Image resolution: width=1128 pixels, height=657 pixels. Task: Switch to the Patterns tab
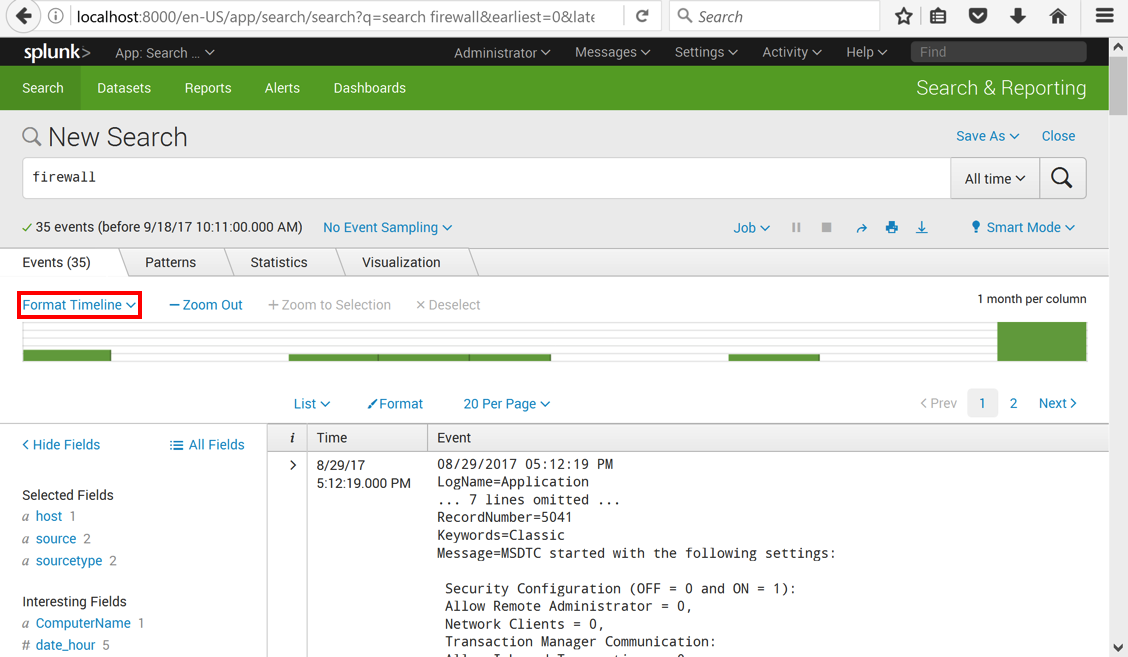170,263
